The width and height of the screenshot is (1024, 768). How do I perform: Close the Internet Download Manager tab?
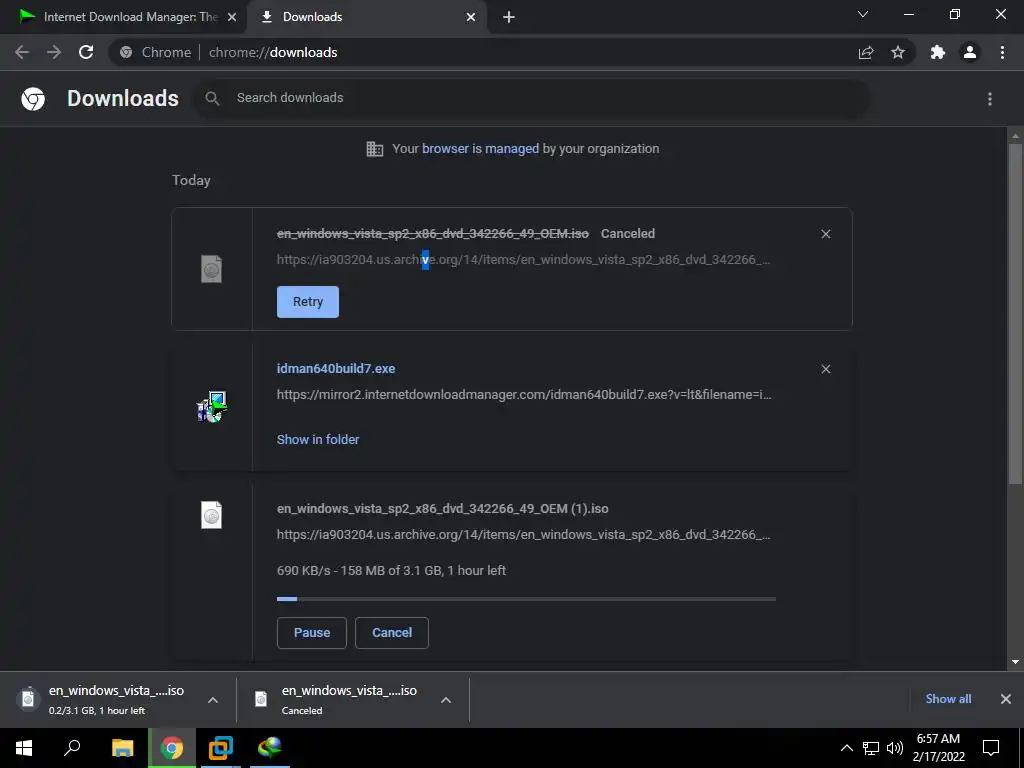coord(232,17)
